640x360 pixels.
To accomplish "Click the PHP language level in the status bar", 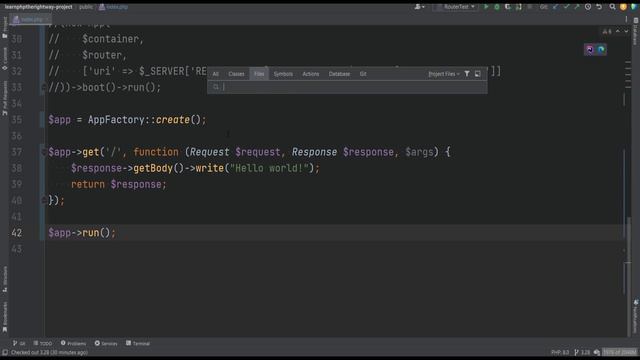I will tap(560, 352).
